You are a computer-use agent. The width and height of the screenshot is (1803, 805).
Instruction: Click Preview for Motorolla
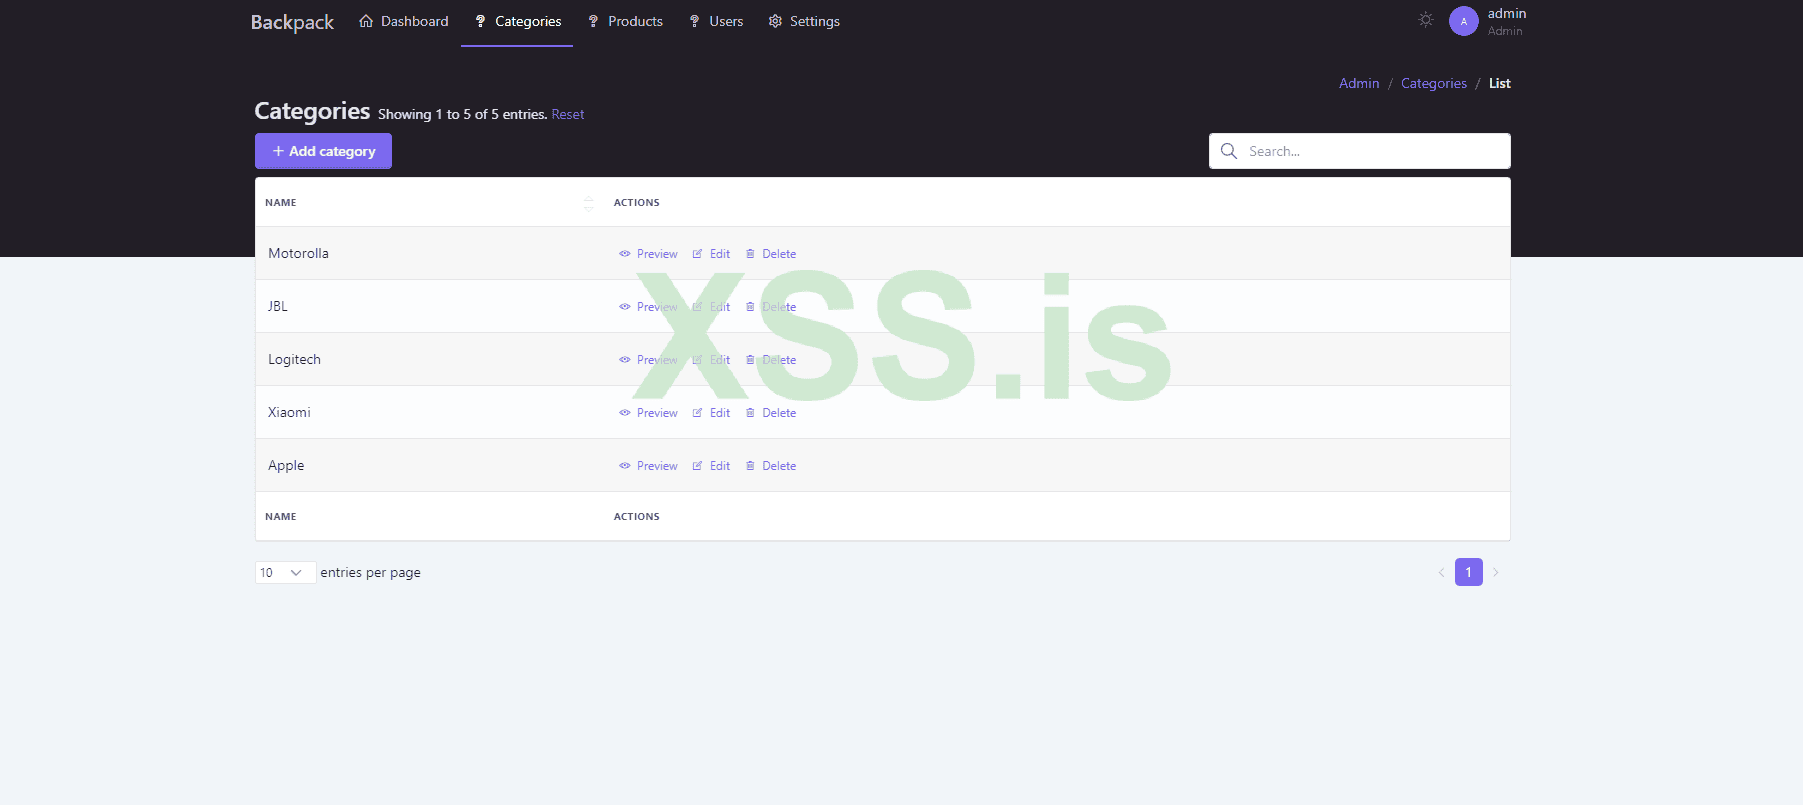[648, 254]
